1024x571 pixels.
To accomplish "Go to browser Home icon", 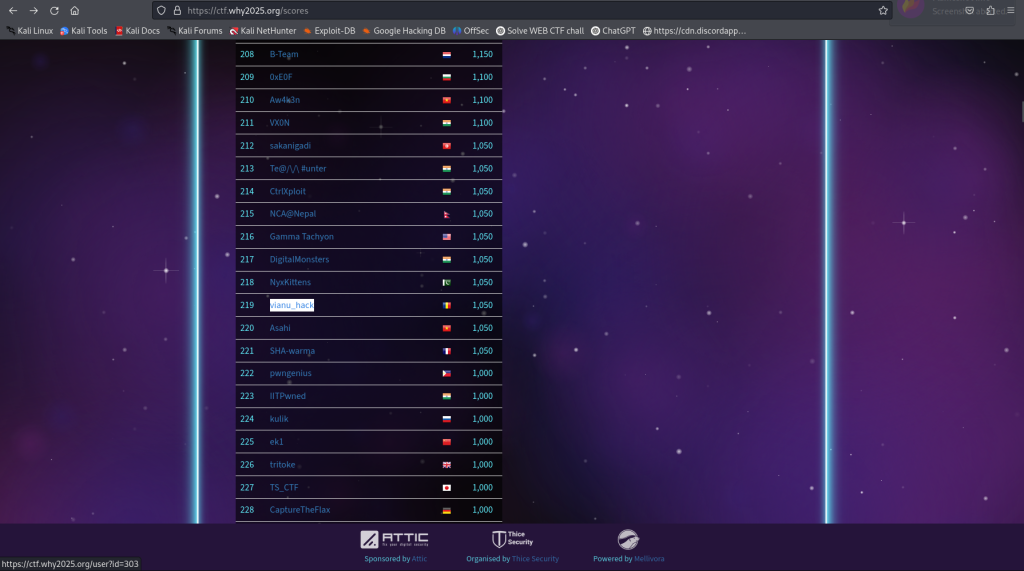I will coord(74,10).
